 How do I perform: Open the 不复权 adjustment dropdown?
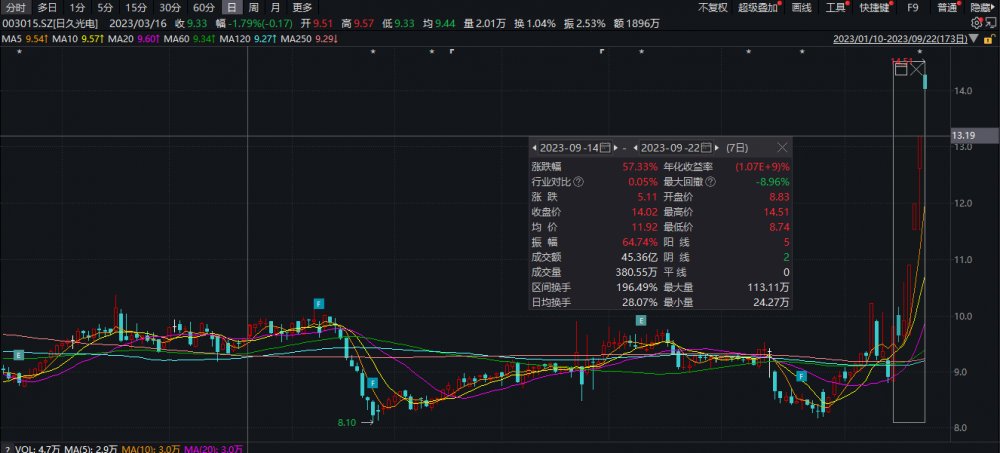[x=712, y=8]
